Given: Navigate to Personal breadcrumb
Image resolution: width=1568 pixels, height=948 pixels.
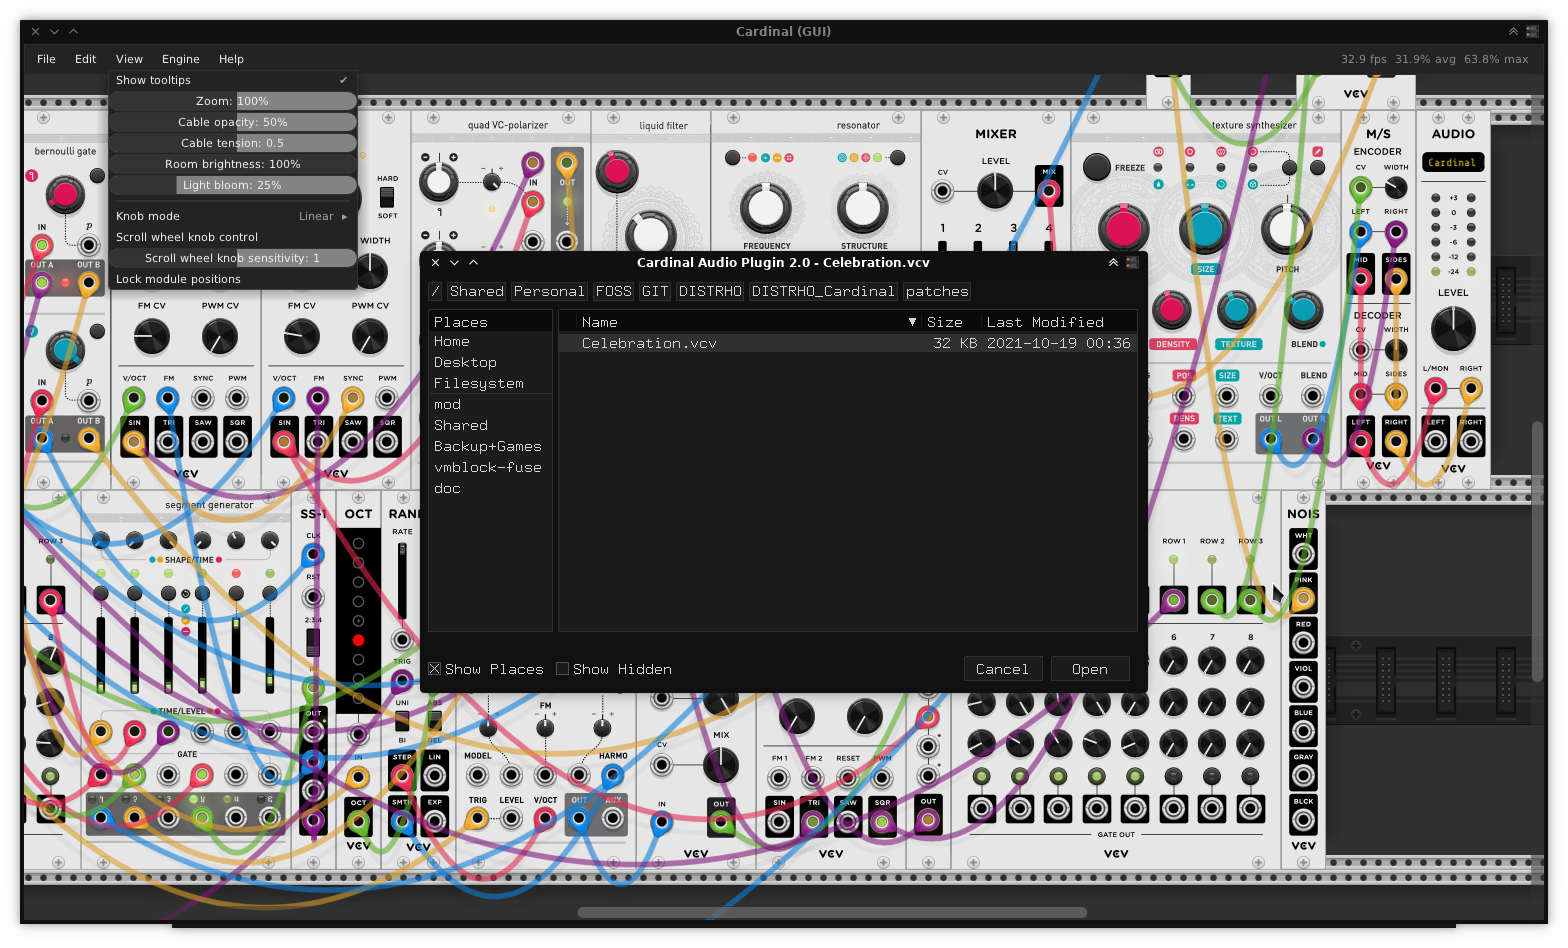Looking at the screenshot, I should 549,291.
